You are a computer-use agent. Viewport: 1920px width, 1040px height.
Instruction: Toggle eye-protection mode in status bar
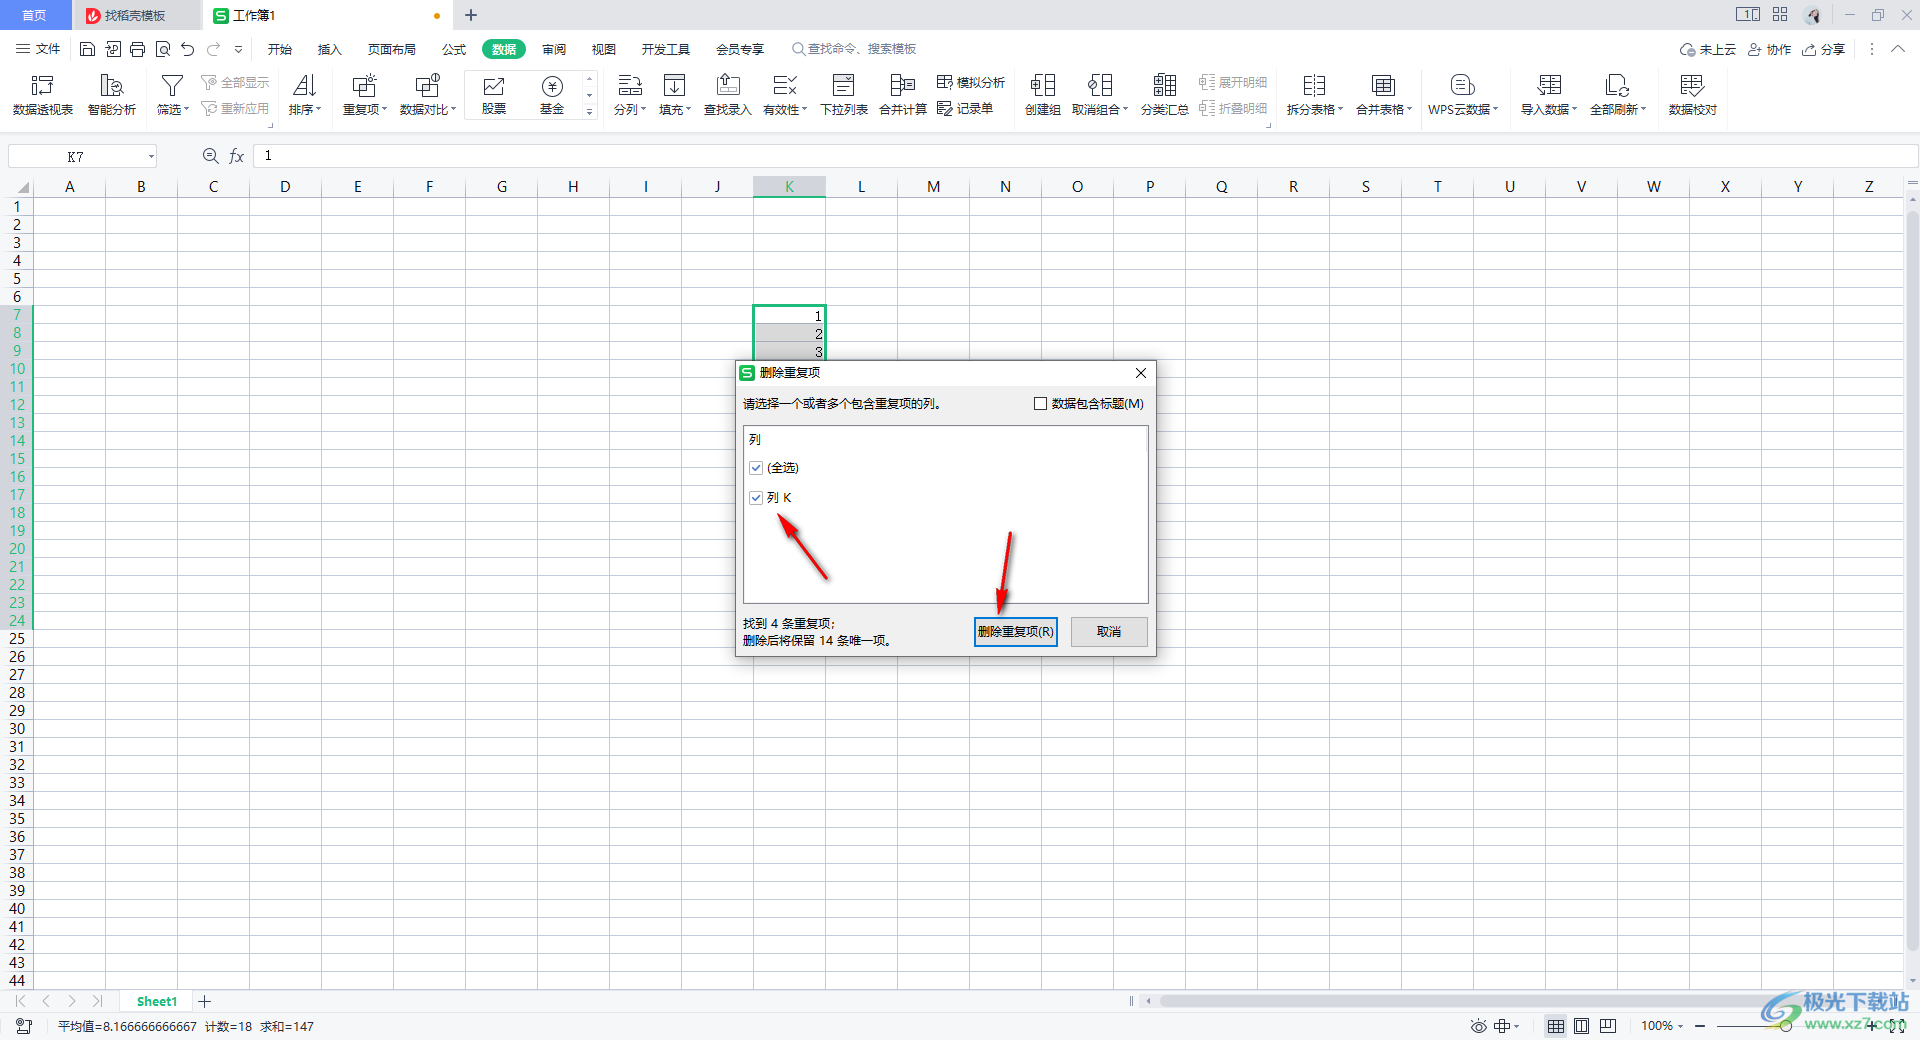click(1479, 1026)
